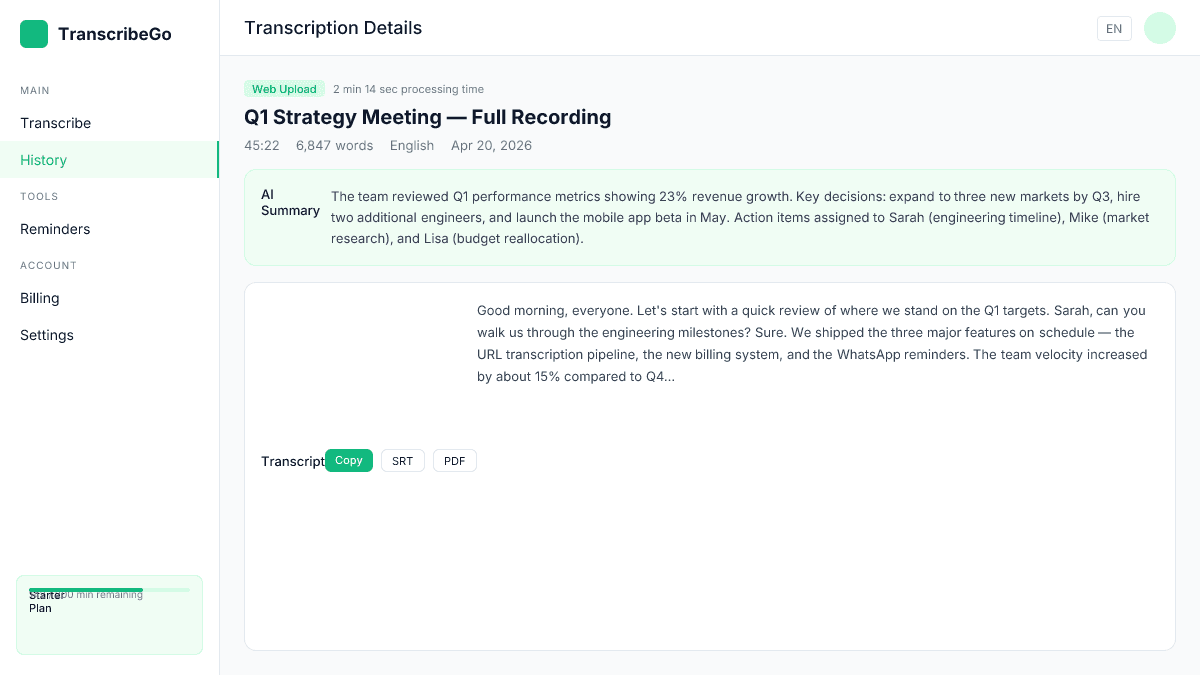Open the EN language selector
Image resolution: width=1200 pixels, height=675 pixels.
click(x=1114, y=28)
